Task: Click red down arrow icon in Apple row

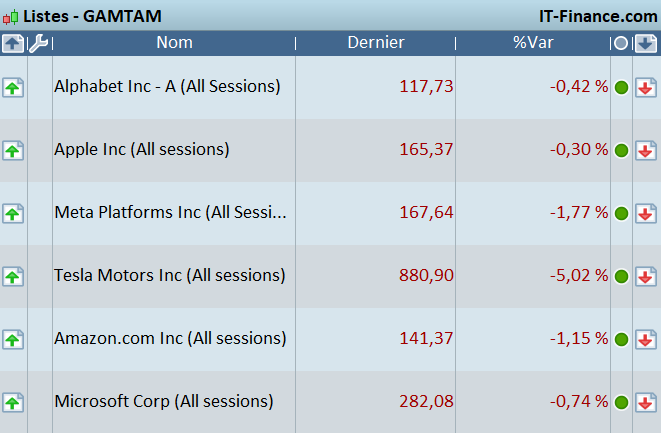Action: 646,150
